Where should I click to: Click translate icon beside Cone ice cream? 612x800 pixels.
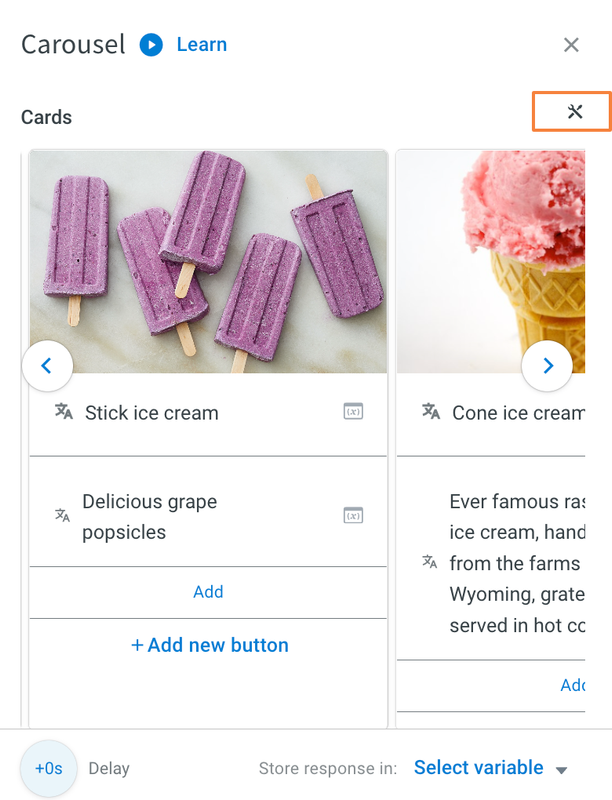point(431,411)
